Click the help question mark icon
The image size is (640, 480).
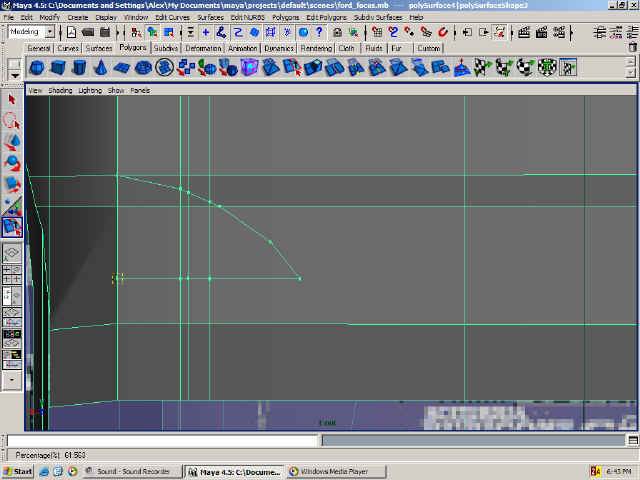pos(319,32)
